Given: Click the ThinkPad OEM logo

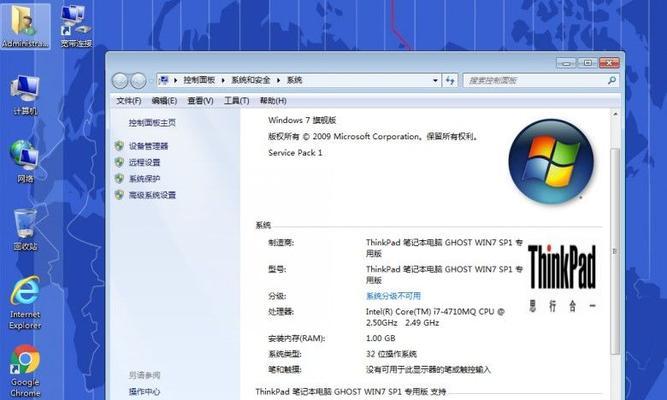Looking at the screenshot, I should [x=562, y=277].
